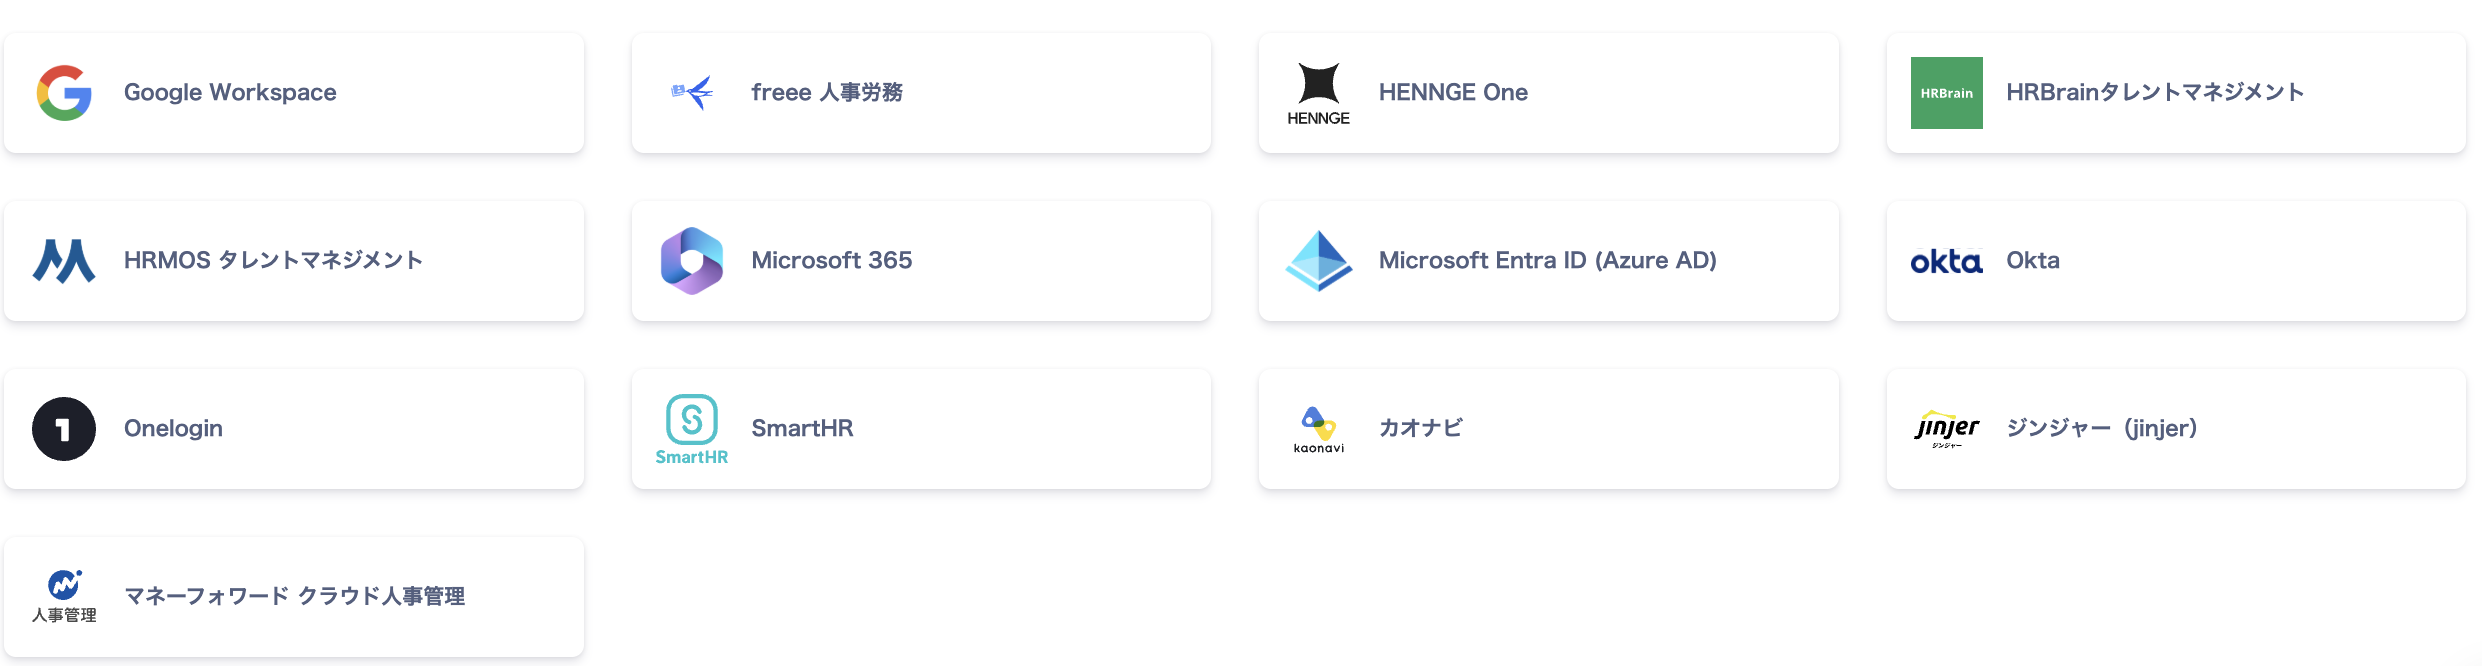Open the freee 人事労務 integration

827,93
